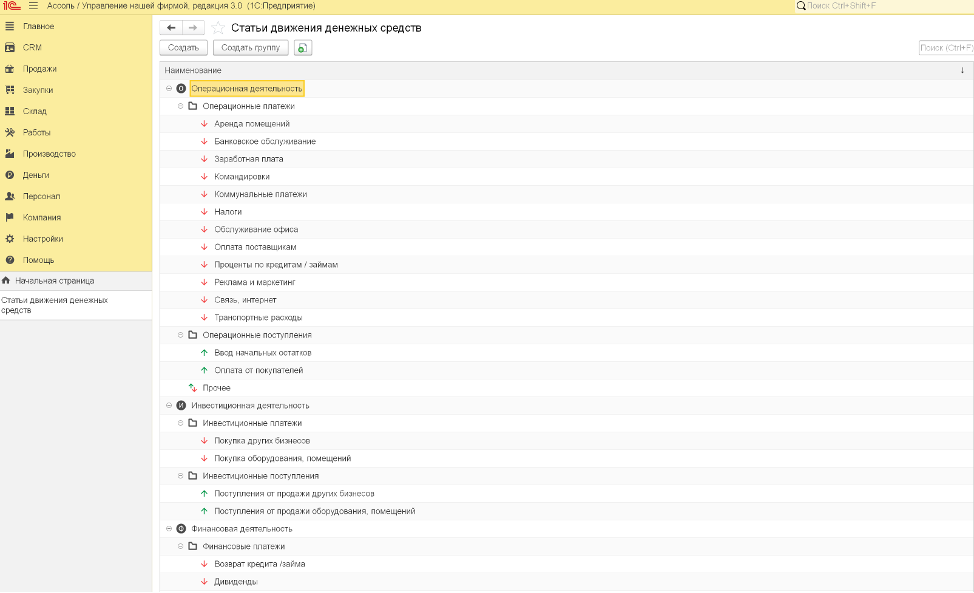Open the Склад section in the sidebar
974x593 pixels.
click(35, 111)
